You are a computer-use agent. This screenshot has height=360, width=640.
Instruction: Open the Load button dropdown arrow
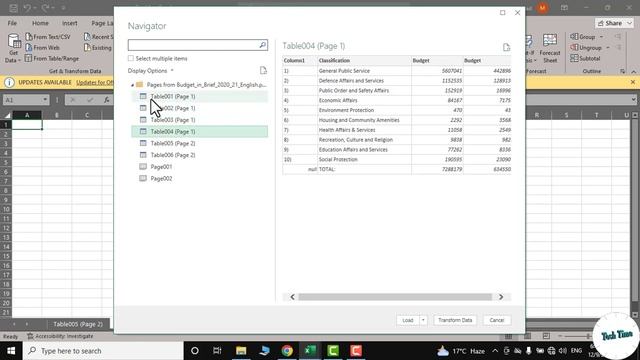[423, 320]
